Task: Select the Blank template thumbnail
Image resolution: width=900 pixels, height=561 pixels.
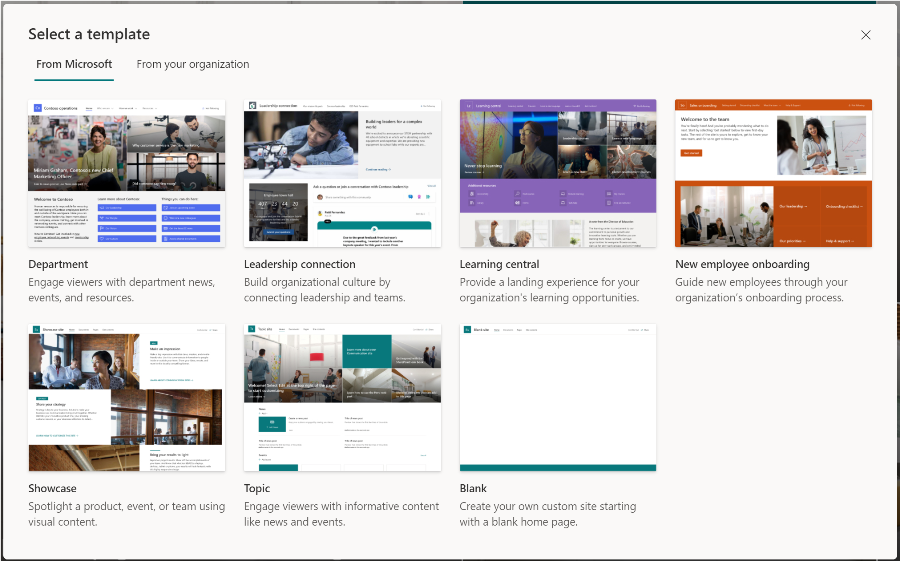Action: tap(558, 397)
